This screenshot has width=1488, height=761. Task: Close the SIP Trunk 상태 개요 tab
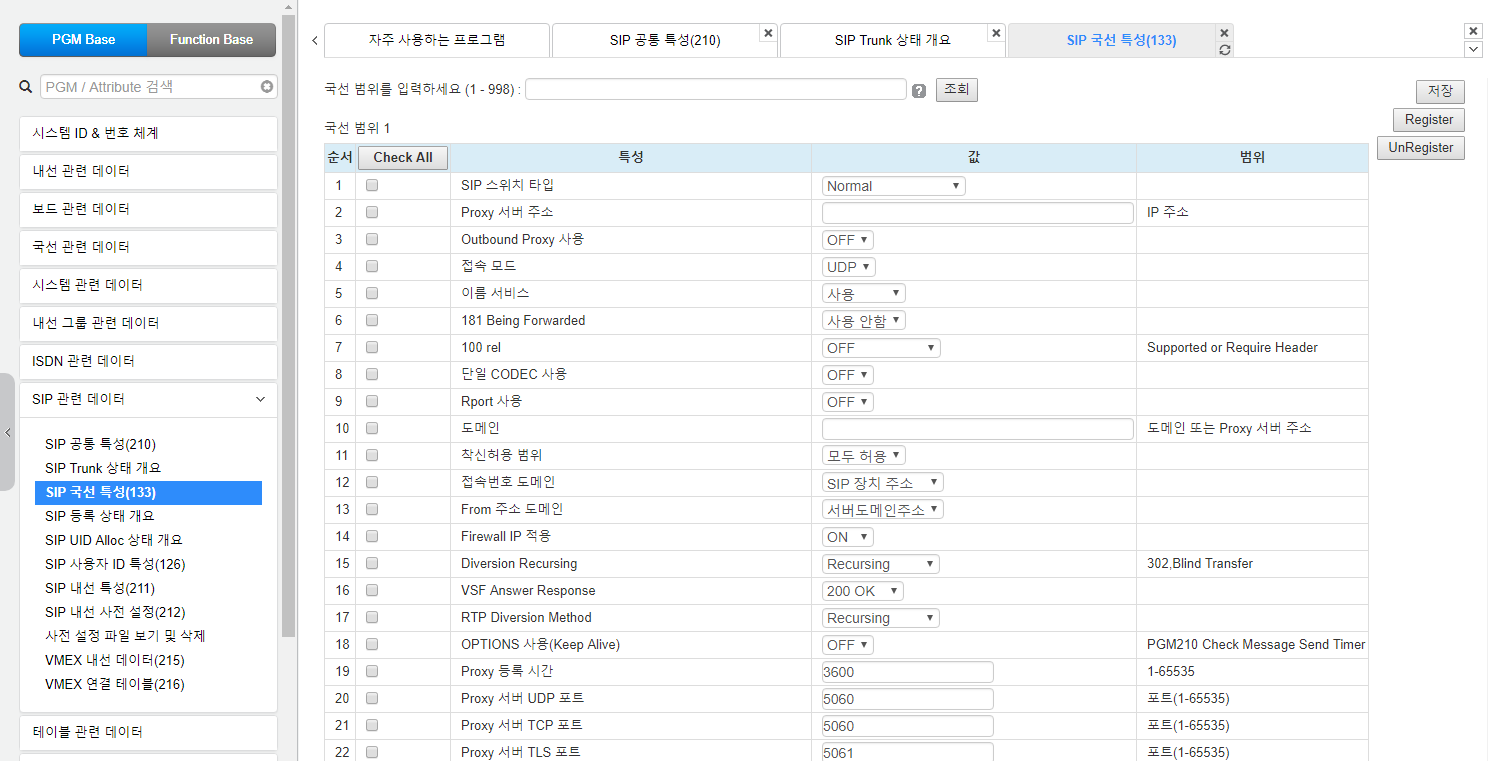coord(996,33)
